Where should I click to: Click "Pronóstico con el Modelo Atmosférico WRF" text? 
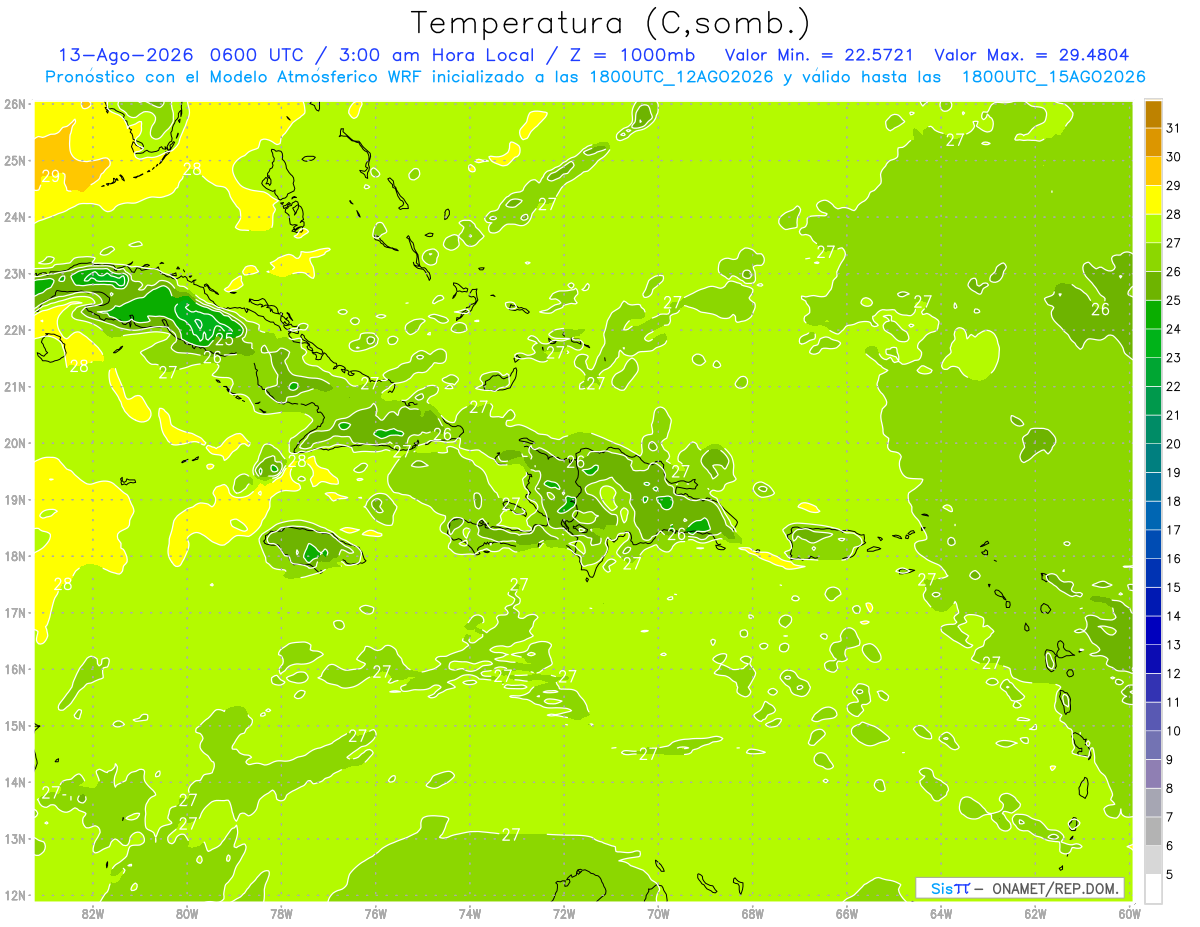click(235, 77)
